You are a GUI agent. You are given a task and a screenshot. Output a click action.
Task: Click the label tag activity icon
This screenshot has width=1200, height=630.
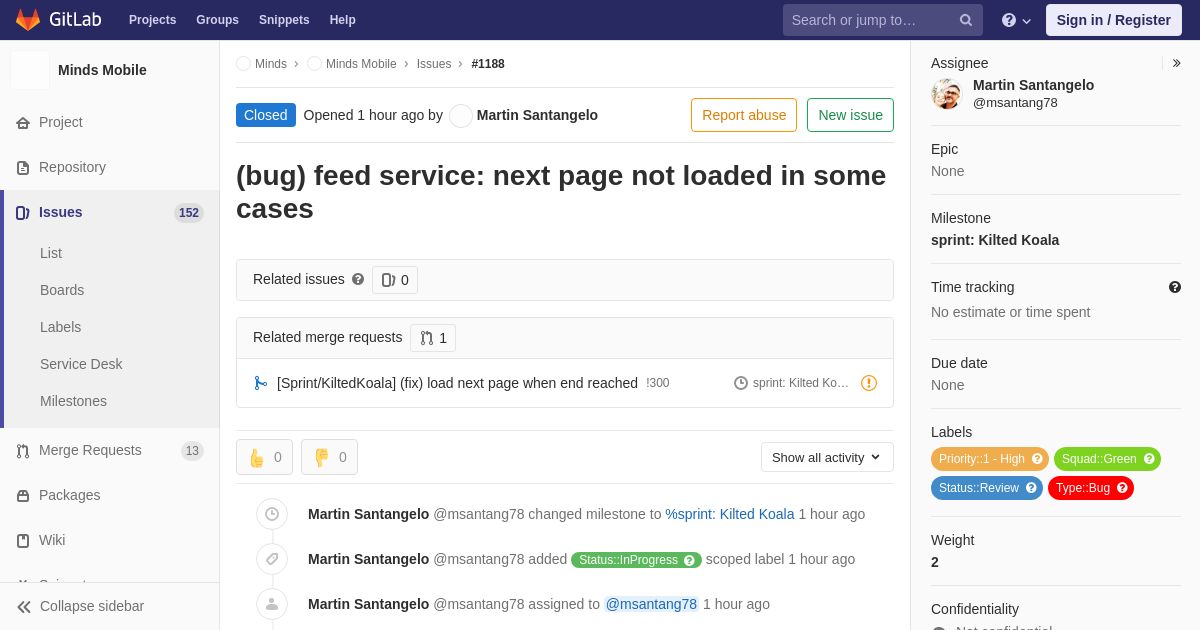(x=272, y=559)
